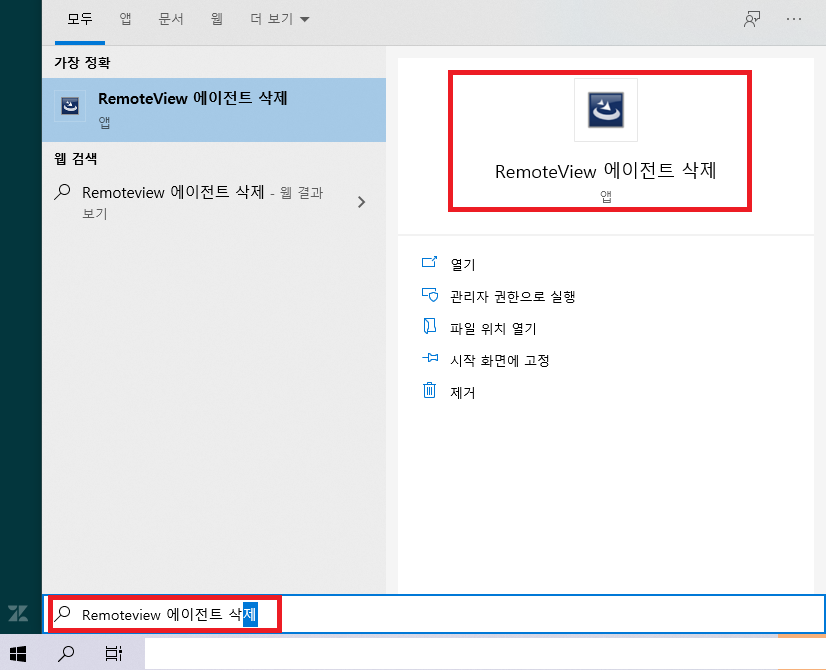Select the RemoteView 에이전트 삭제 best match result
This screenshot has width=826, height=670.
214,110
